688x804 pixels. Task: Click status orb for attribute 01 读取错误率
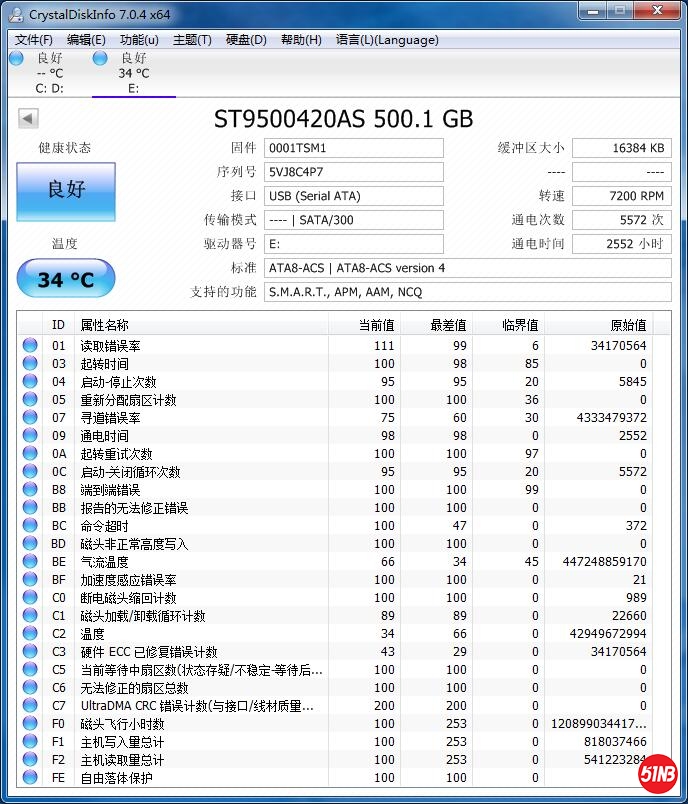coord(30,346)
